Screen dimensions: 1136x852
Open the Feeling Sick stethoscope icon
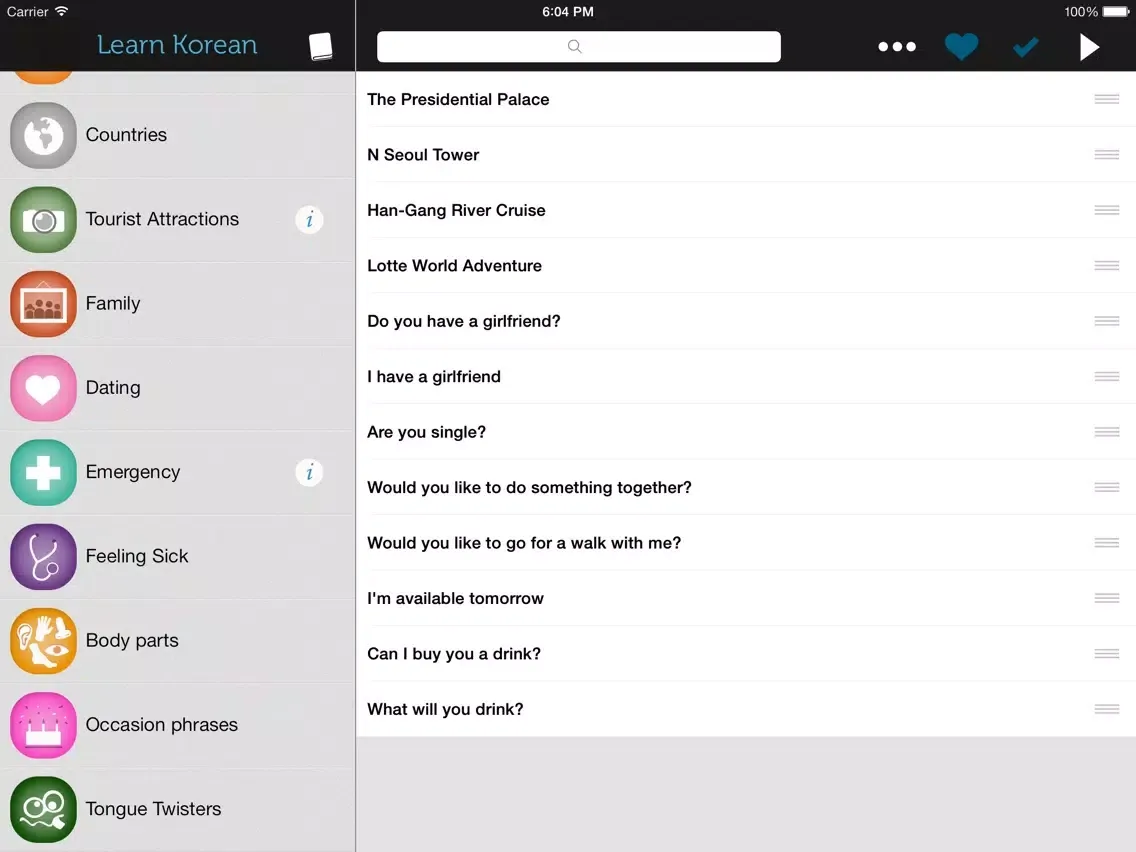pyautogui.click(x=43, y=557)
